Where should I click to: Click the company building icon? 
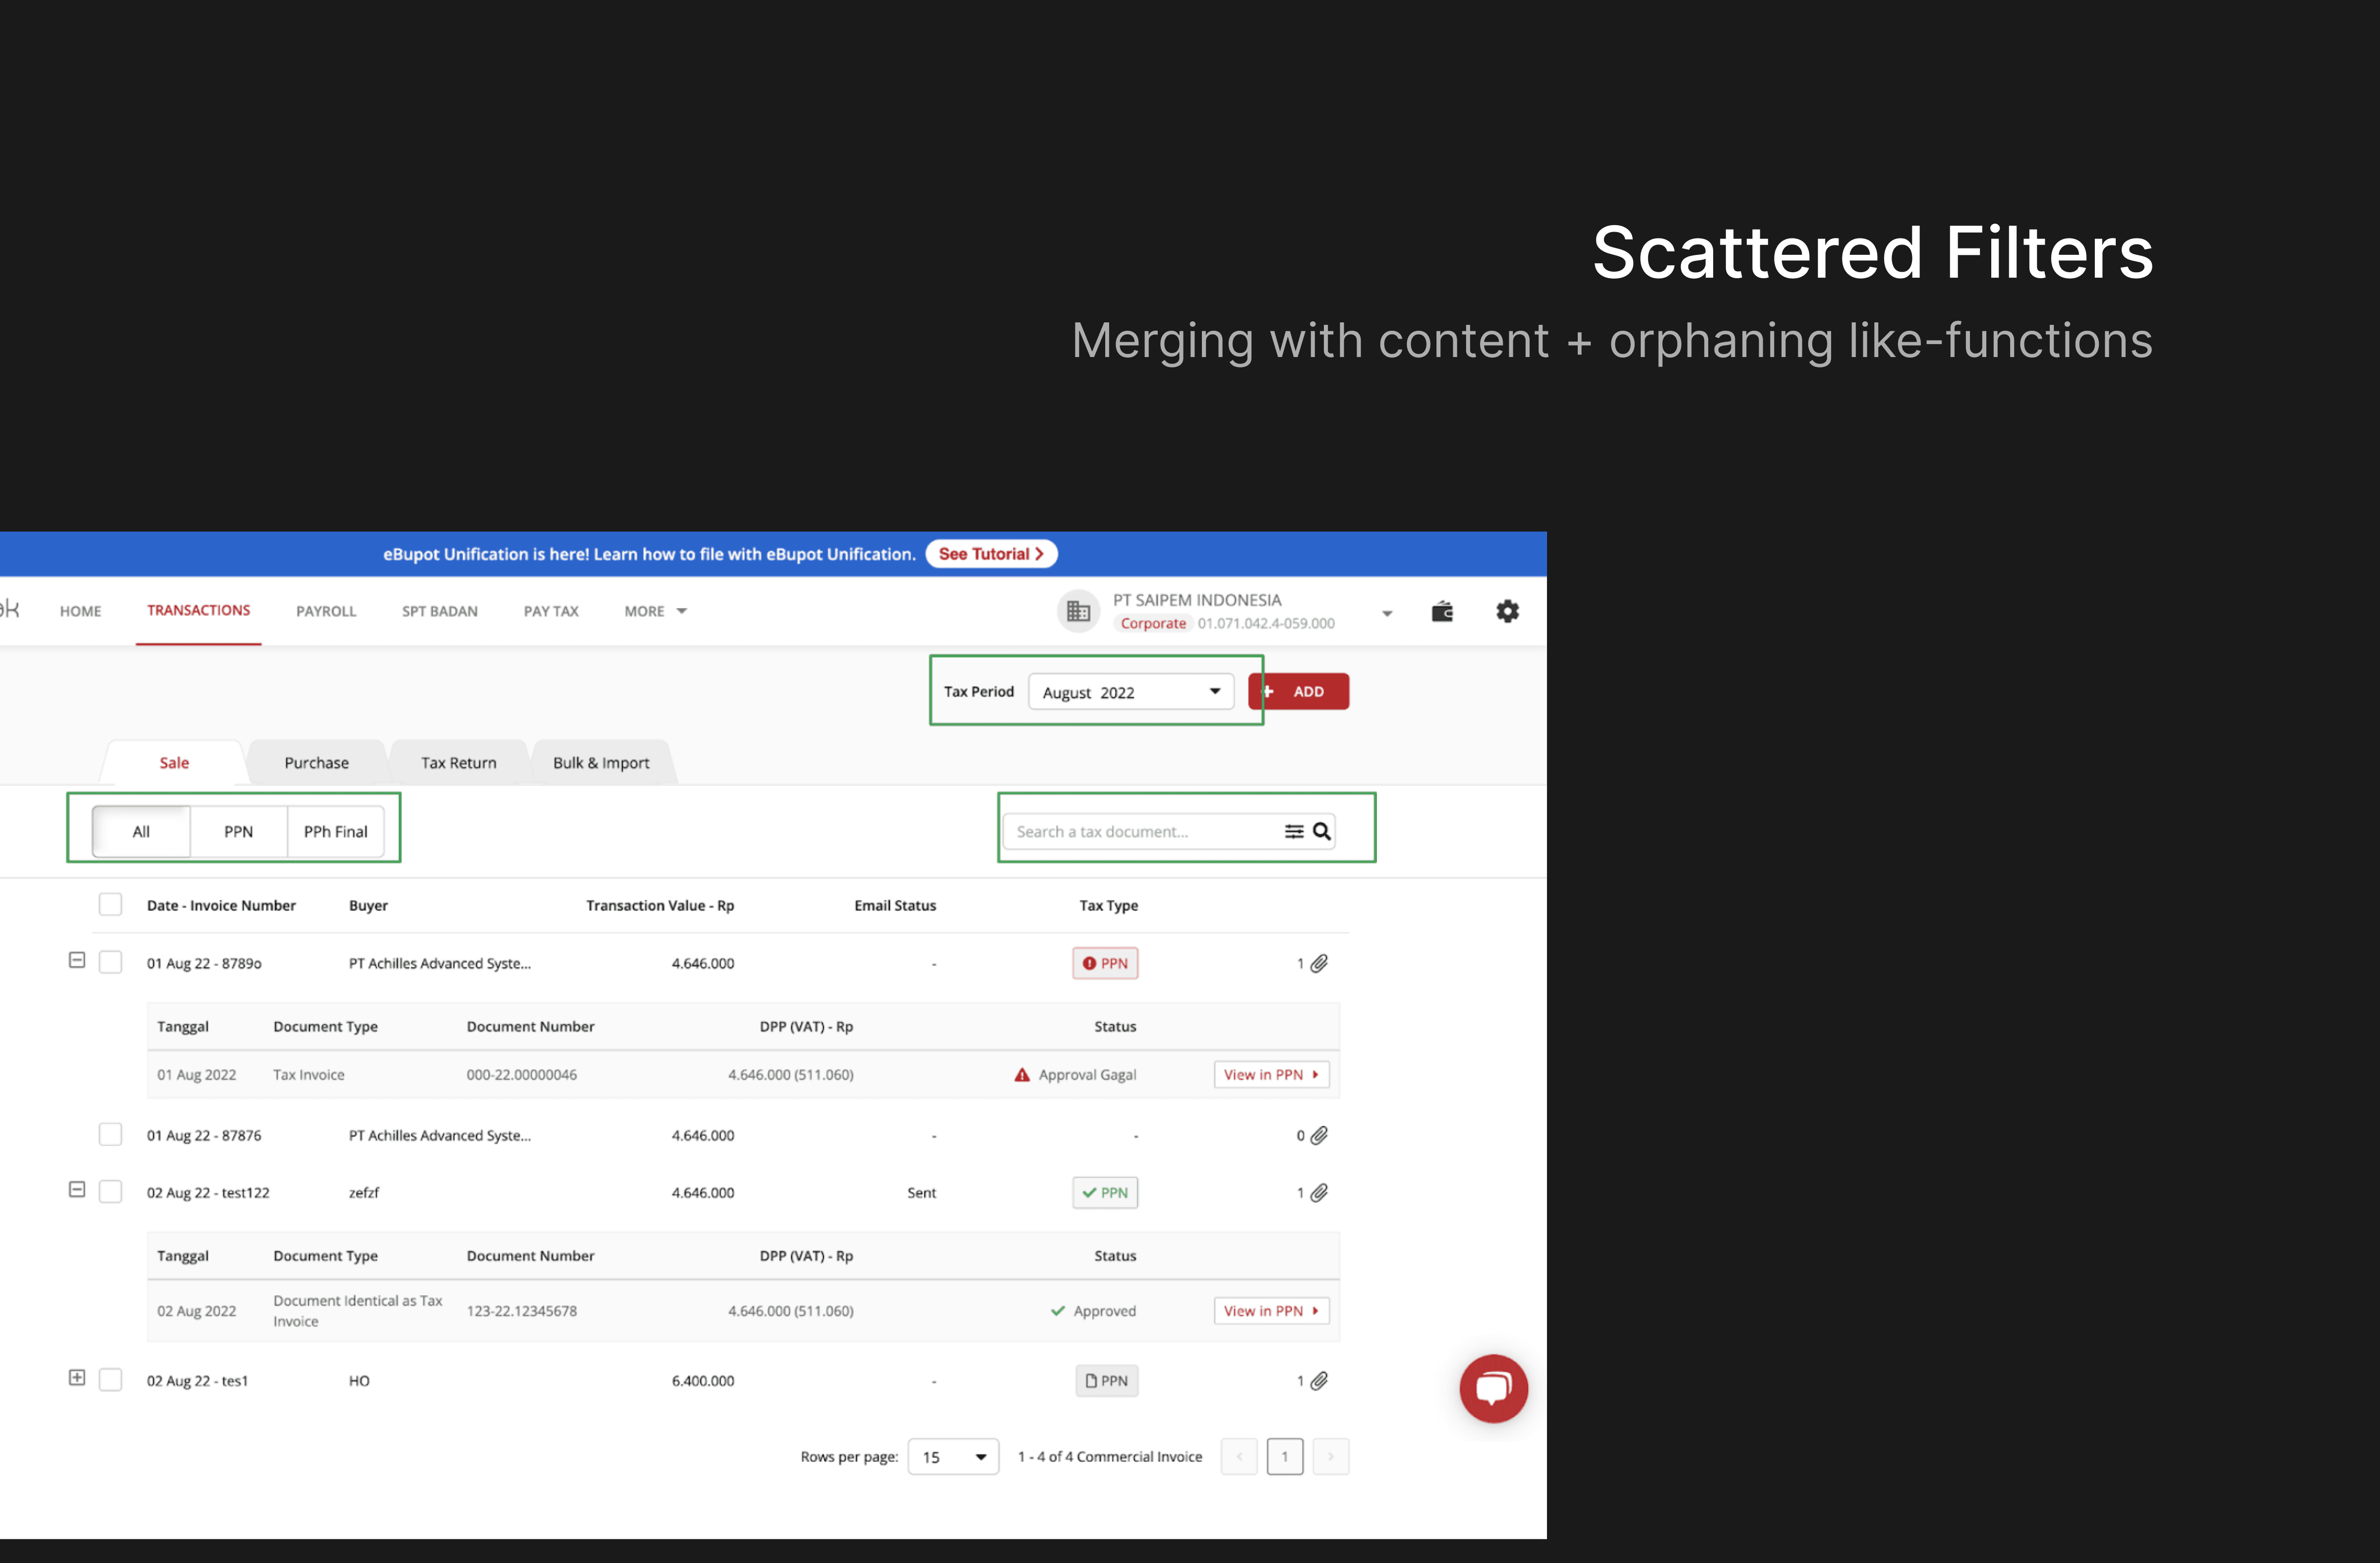[x=1078, y=611]
